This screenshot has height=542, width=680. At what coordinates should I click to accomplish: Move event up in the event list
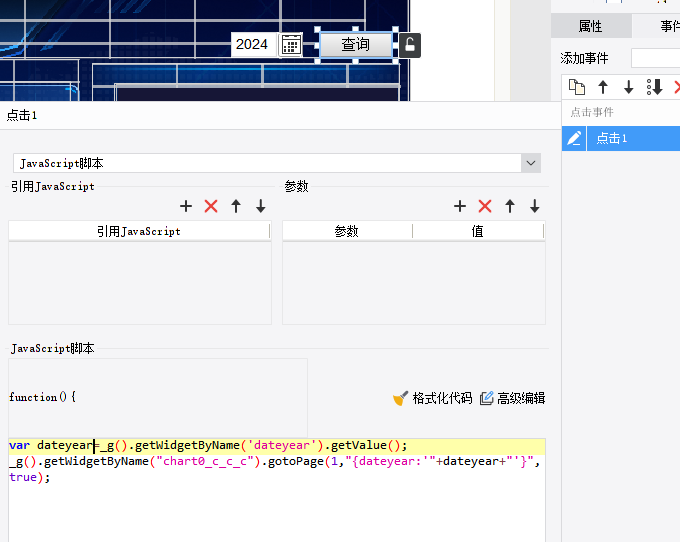[603, 87]
